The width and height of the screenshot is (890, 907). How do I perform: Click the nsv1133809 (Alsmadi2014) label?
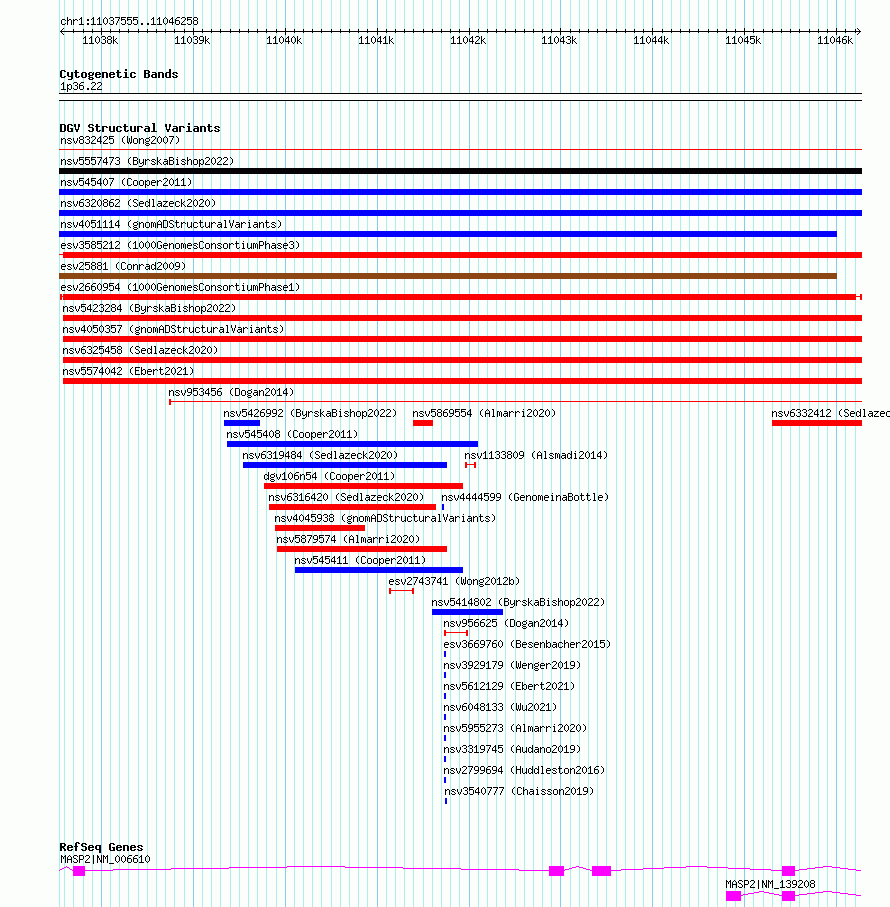[x=536, y=455]
